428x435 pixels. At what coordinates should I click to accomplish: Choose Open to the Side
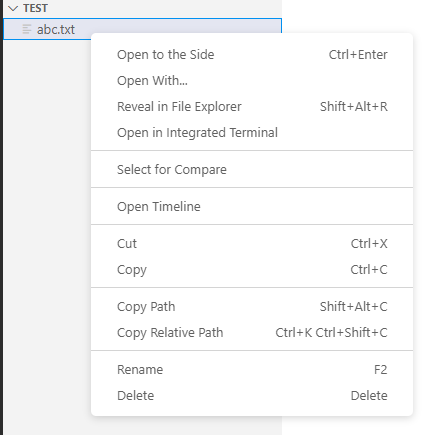click(252, 55)
